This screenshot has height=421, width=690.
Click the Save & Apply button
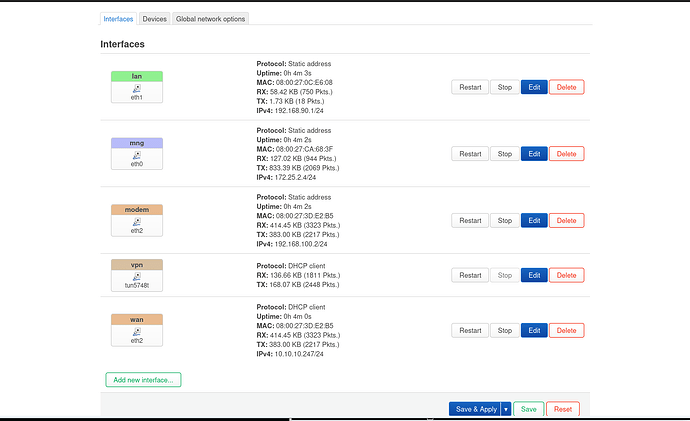click(x=475, y=409)
